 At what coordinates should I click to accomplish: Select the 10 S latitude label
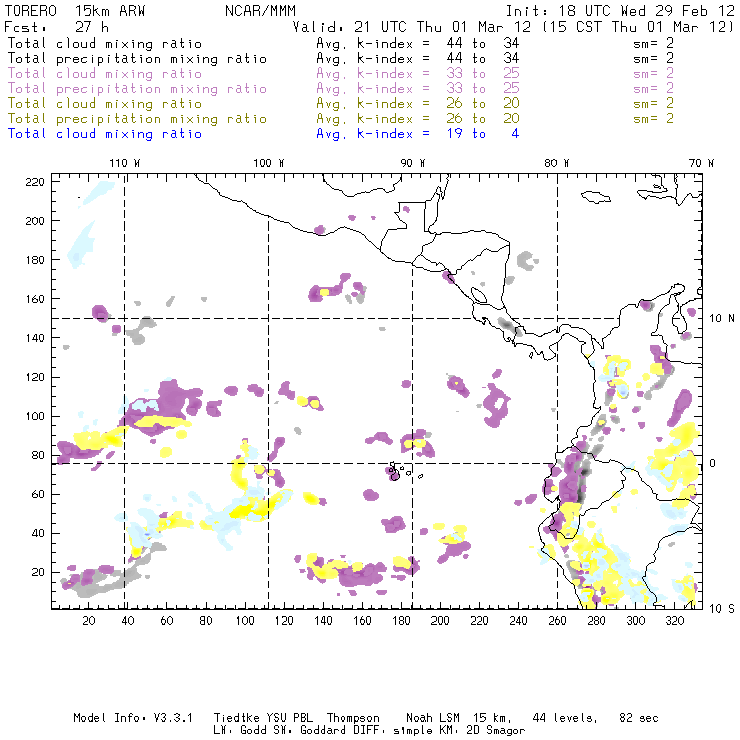click(x=723, y=608)
